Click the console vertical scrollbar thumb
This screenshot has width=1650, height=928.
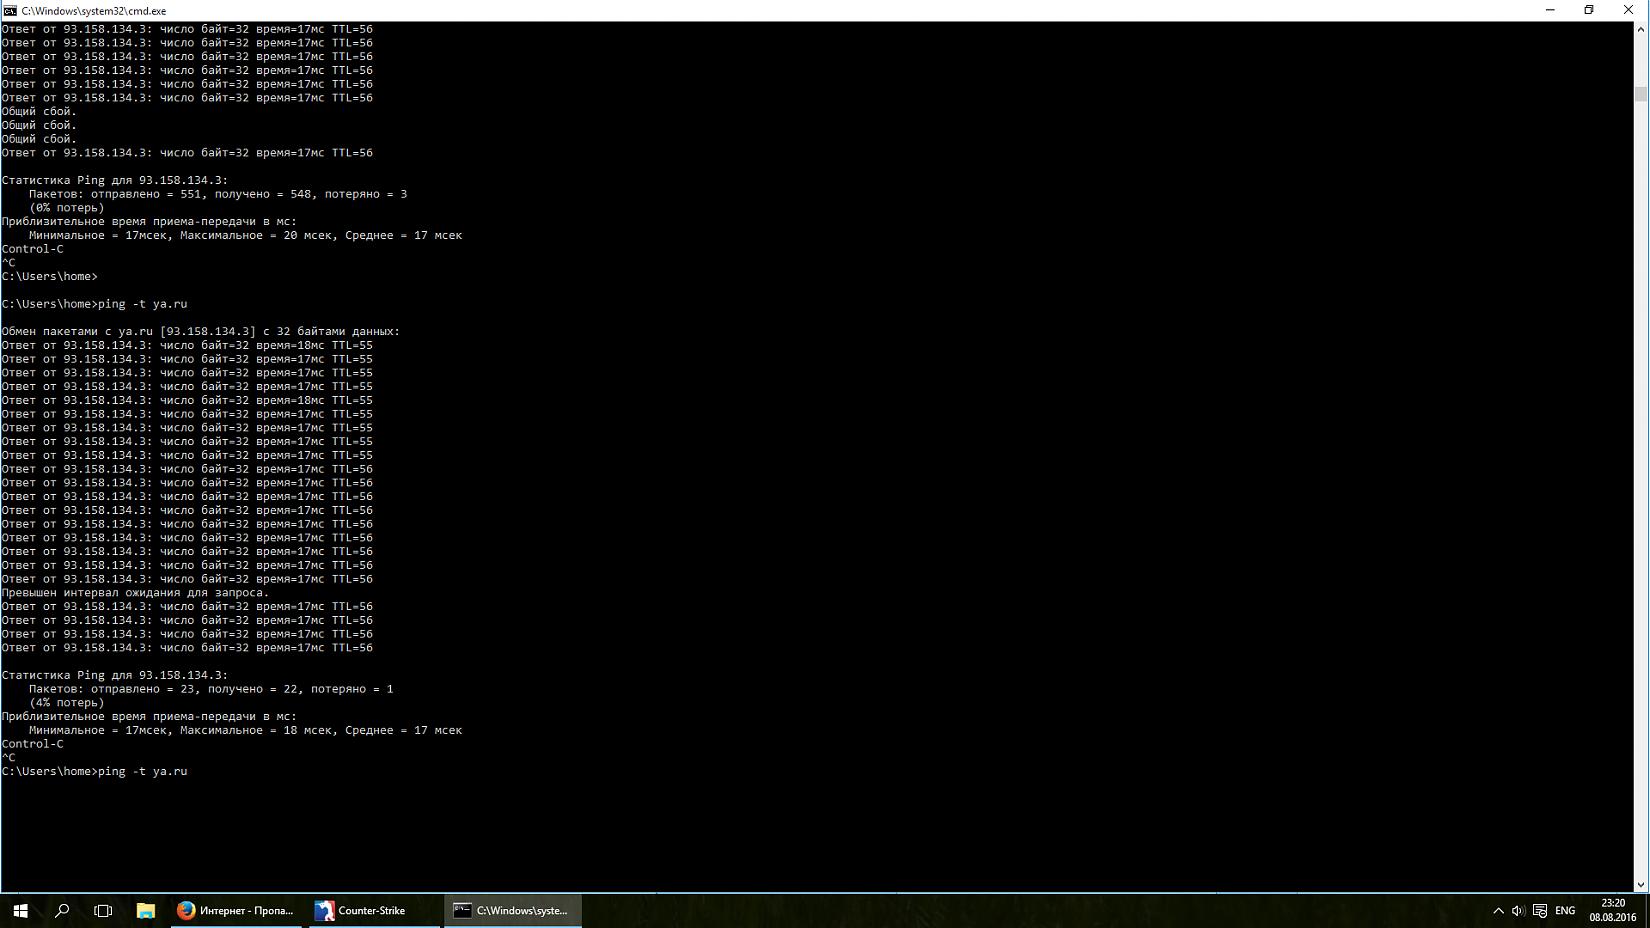(1640, 94)
